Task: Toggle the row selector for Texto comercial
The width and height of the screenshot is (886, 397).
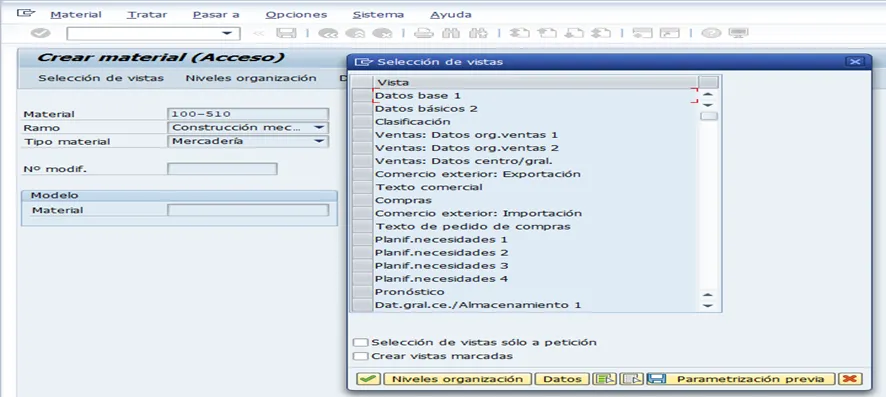Action: [x=362, y=187]
